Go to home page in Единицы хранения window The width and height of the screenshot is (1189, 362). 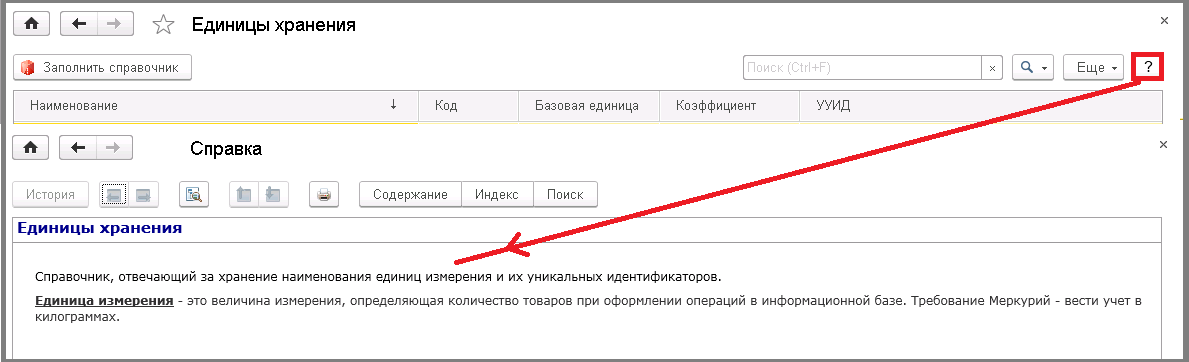(31, 24)
